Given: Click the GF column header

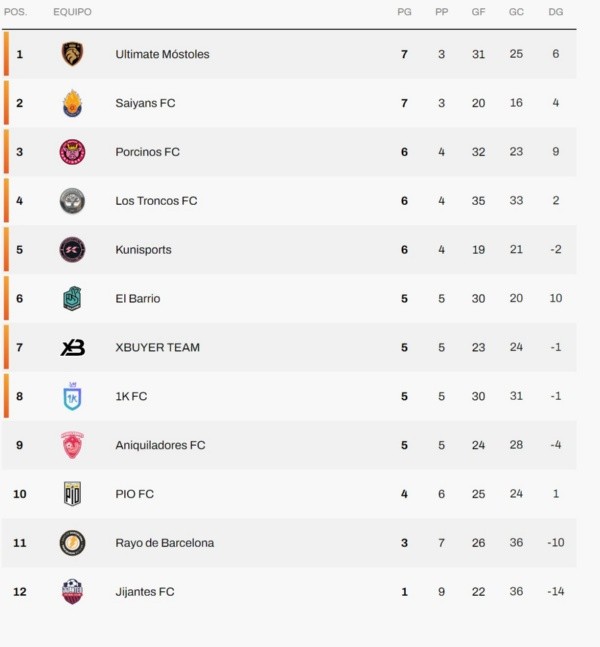Looking at the screenshot, I should click(478, 12).
